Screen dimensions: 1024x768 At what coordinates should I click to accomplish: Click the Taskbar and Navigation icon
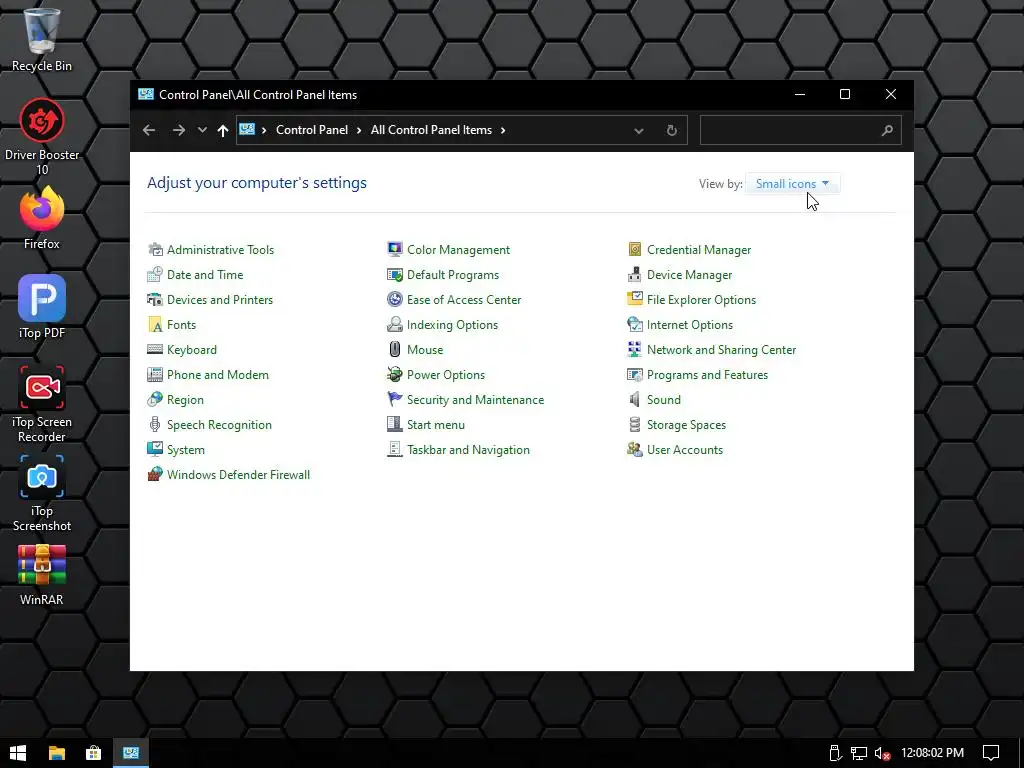click(394, 449)
